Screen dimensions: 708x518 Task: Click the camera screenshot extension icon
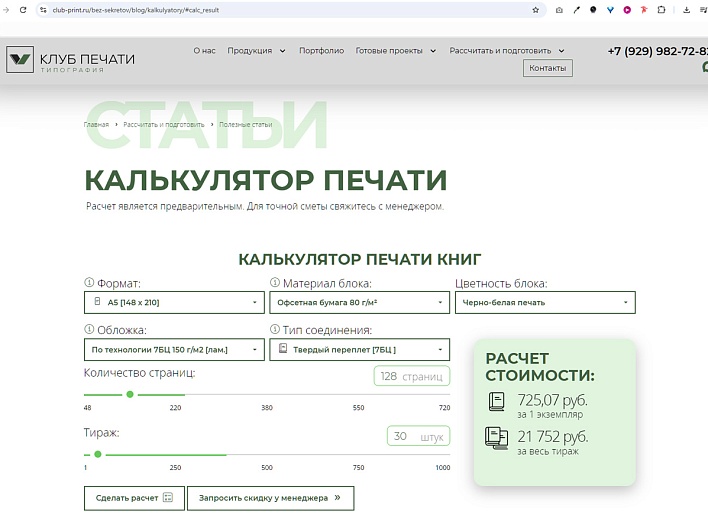(x=559, y=9)
